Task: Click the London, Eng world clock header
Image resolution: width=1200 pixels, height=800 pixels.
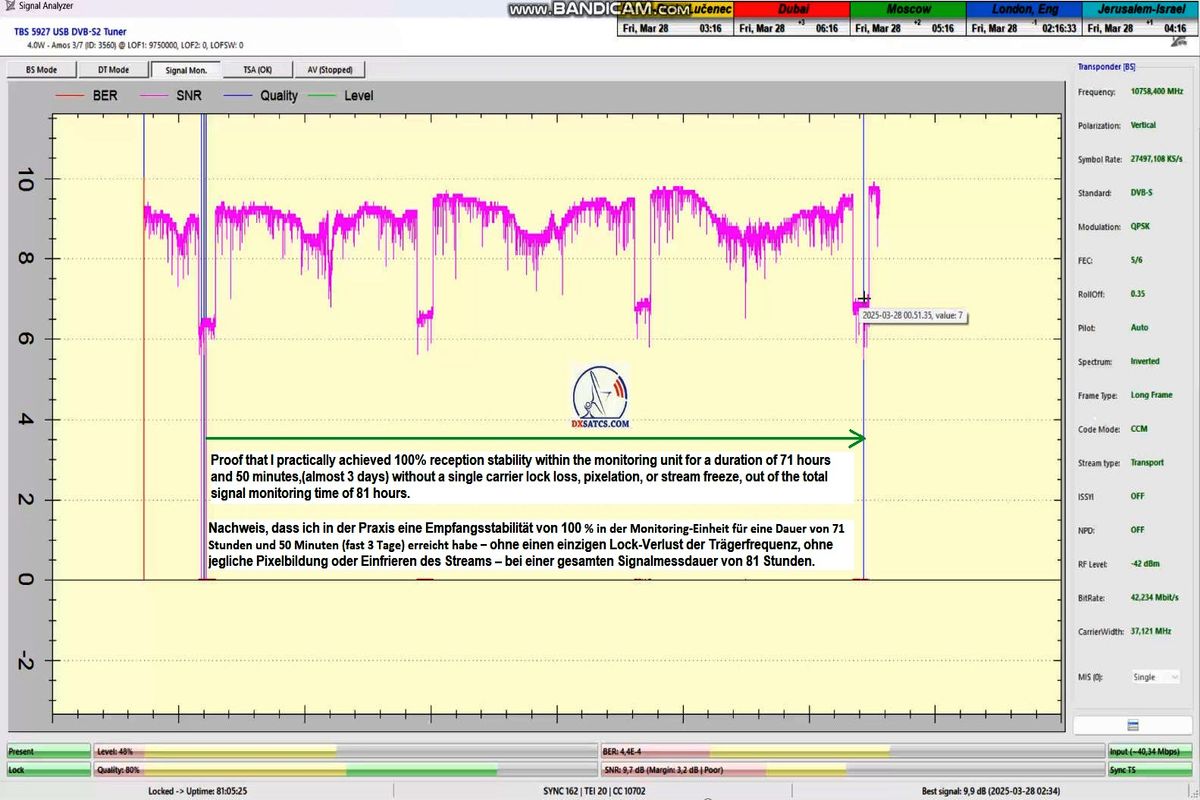Action: pos(1023,9)
